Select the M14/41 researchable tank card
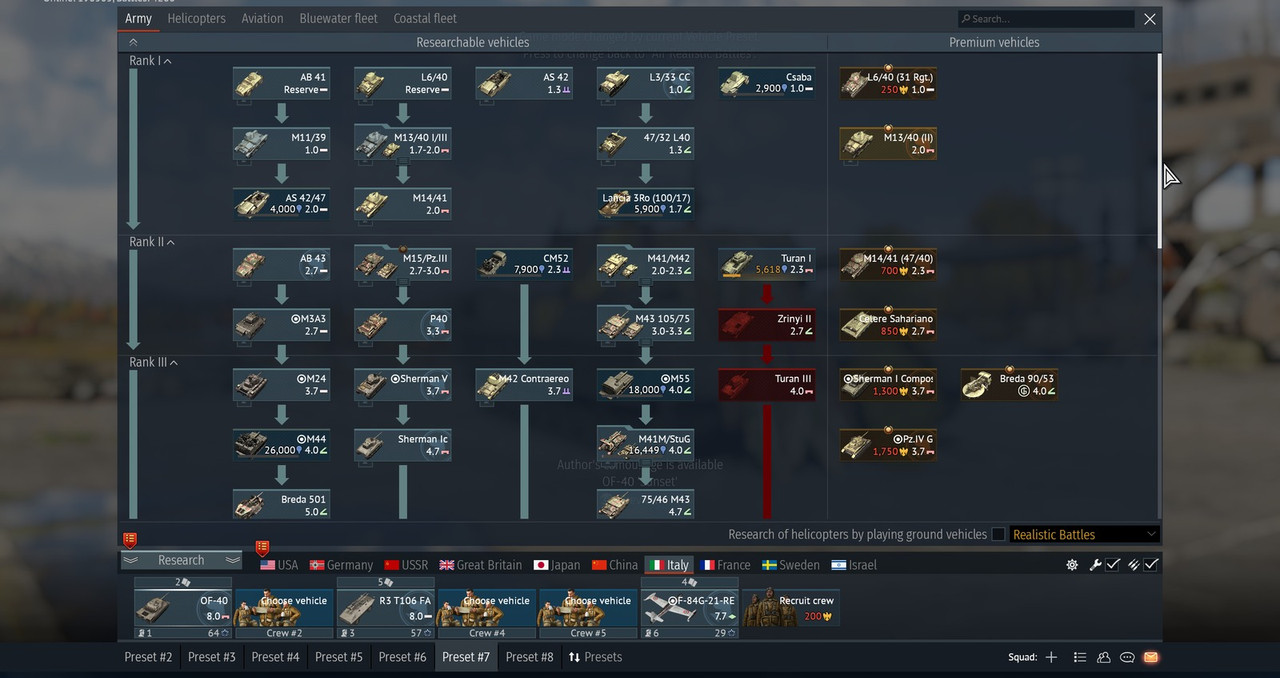Screen dimensions: 1280x678 click(403, 204)
